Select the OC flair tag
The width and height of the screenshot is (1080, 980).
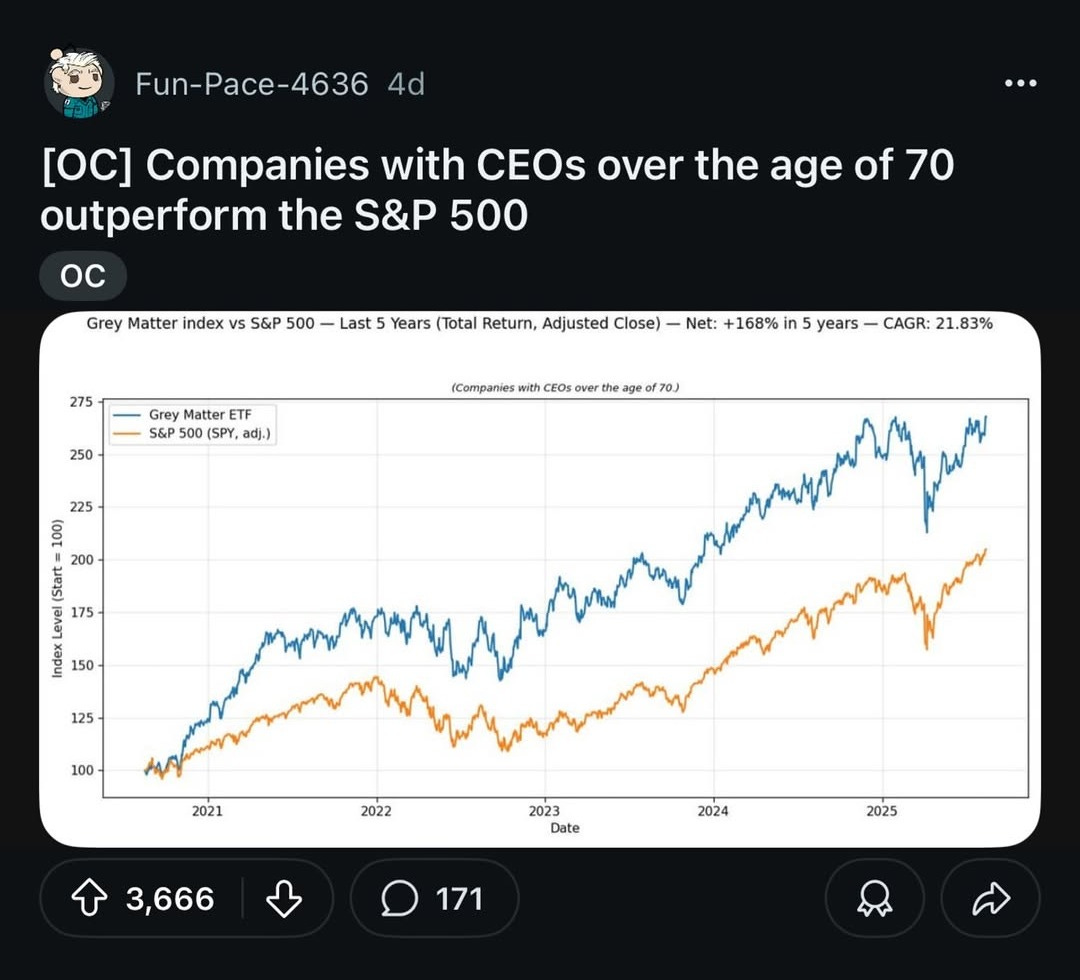[83, 276]
